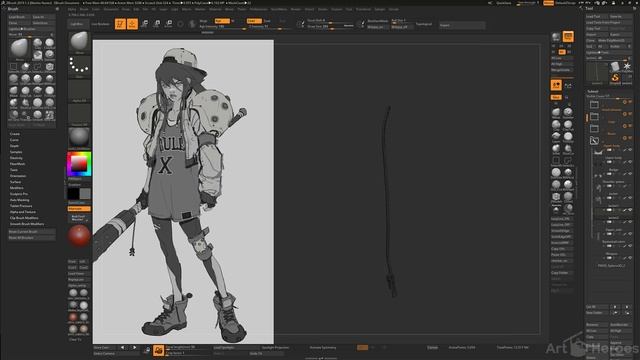Open the dotted Stroke type thumbnail
The height and width of the screenshot is (360, 640).
79,67
